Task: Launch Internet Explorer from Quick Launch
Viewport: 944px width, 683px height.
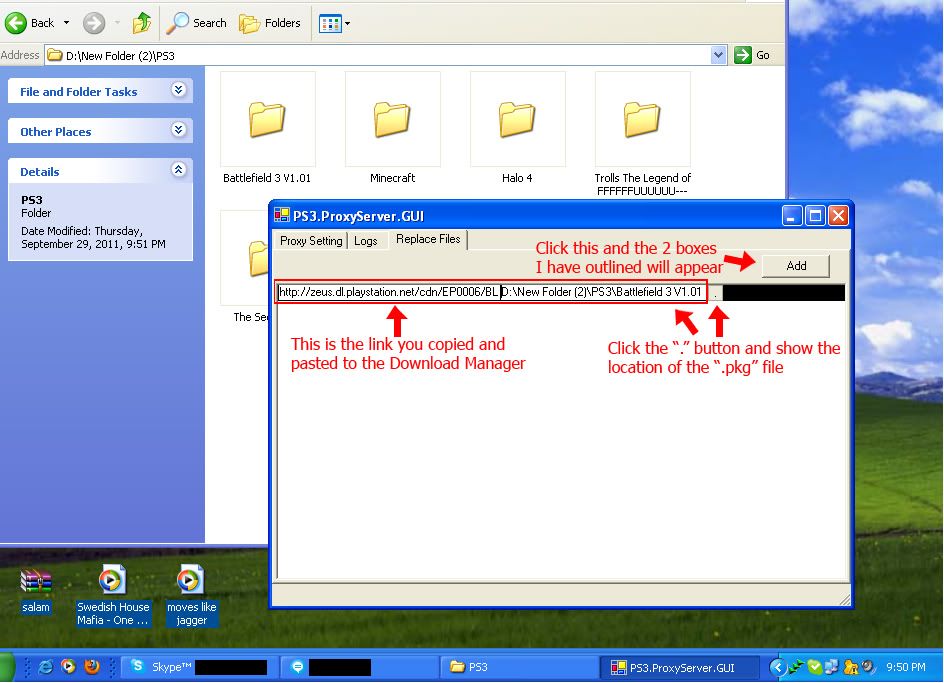Action: (45, 667)
